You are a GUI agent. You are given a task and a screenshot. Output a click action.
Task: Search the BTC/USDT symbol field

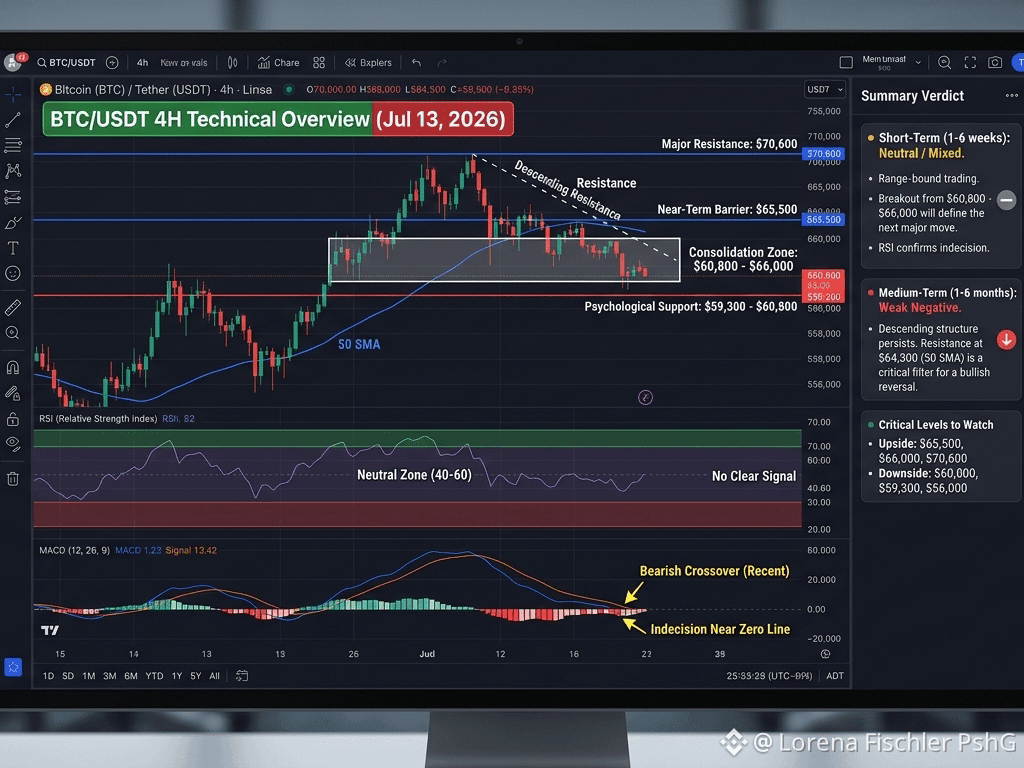tap(67, 63)
